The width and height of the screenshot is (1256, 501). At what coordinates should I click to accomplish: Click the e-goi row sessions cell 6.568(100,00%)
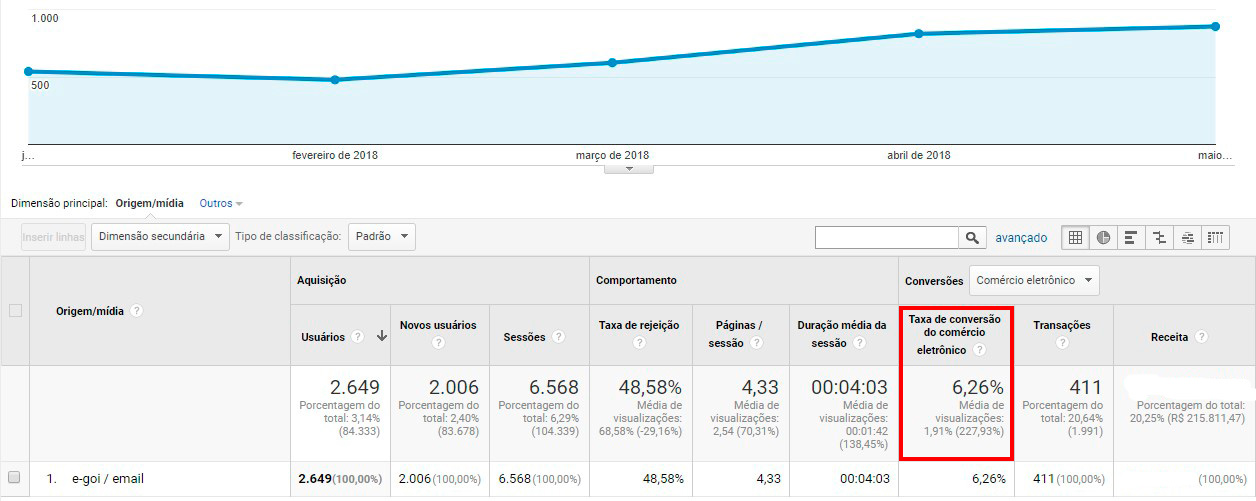tap(539, 479)
